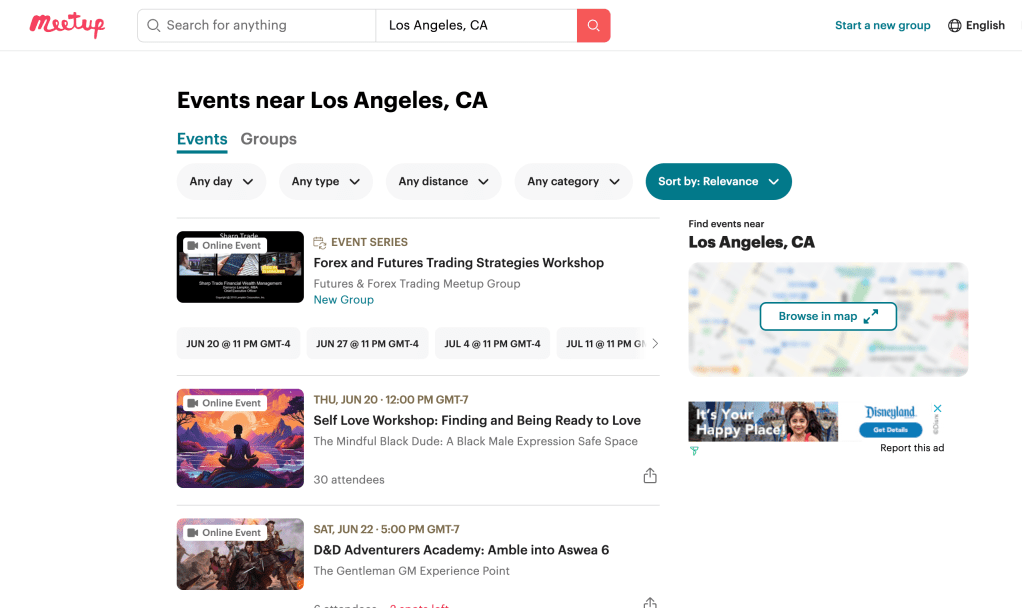Open Sort by: Relevance dropdown

(x=718, y=181)
